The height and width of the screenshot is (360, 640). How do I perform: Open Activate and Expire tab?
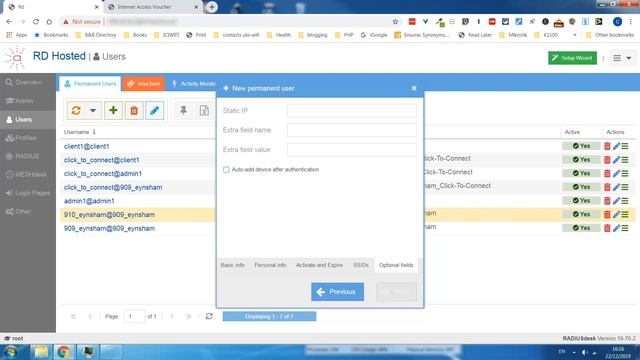pos(319,265)
